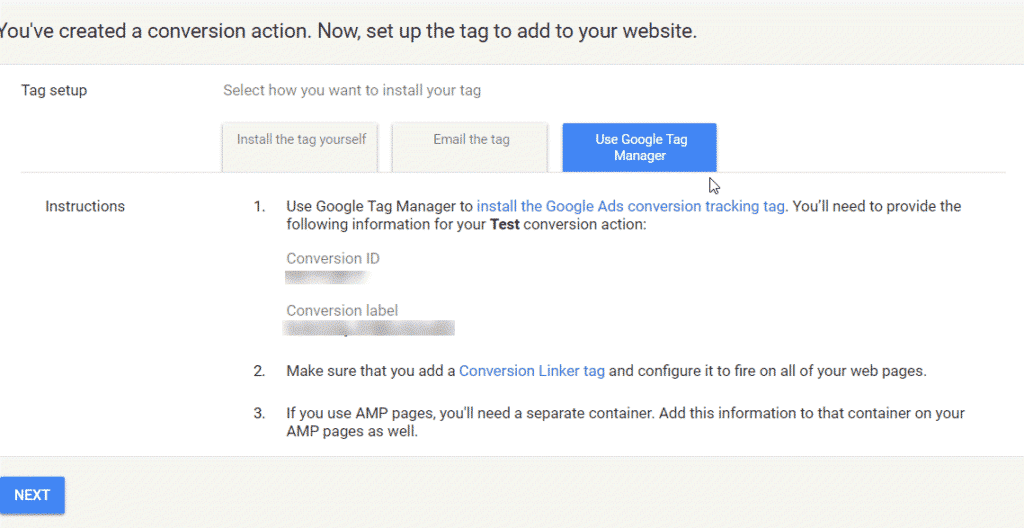Click the blurred Conversion label value

(369, 327)
